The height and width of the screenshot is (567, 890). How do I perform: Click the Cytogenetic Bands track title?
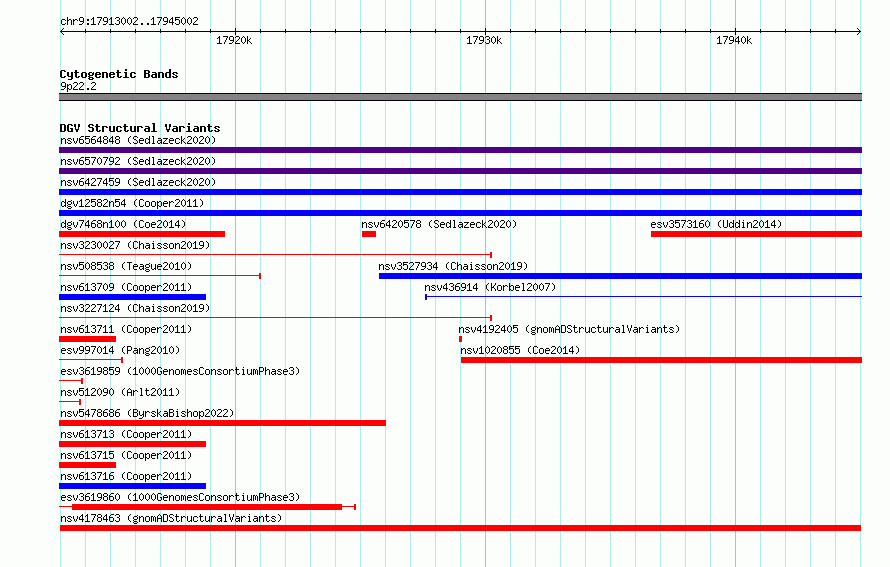pos(119,74)
